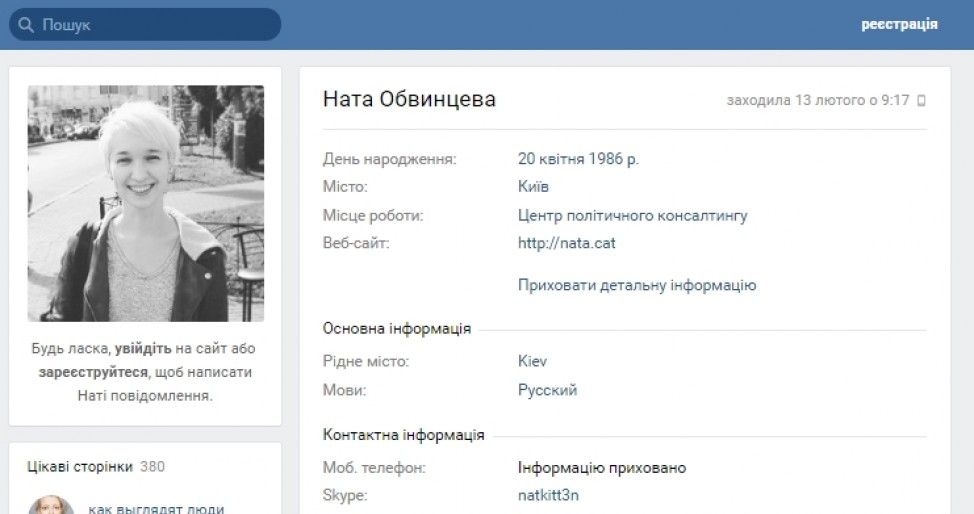The height and width of the screenshot is (514, 974).
Task: Open the Цікаві сторінки section header
Action: pyautogui.click(x=79, y=466)
